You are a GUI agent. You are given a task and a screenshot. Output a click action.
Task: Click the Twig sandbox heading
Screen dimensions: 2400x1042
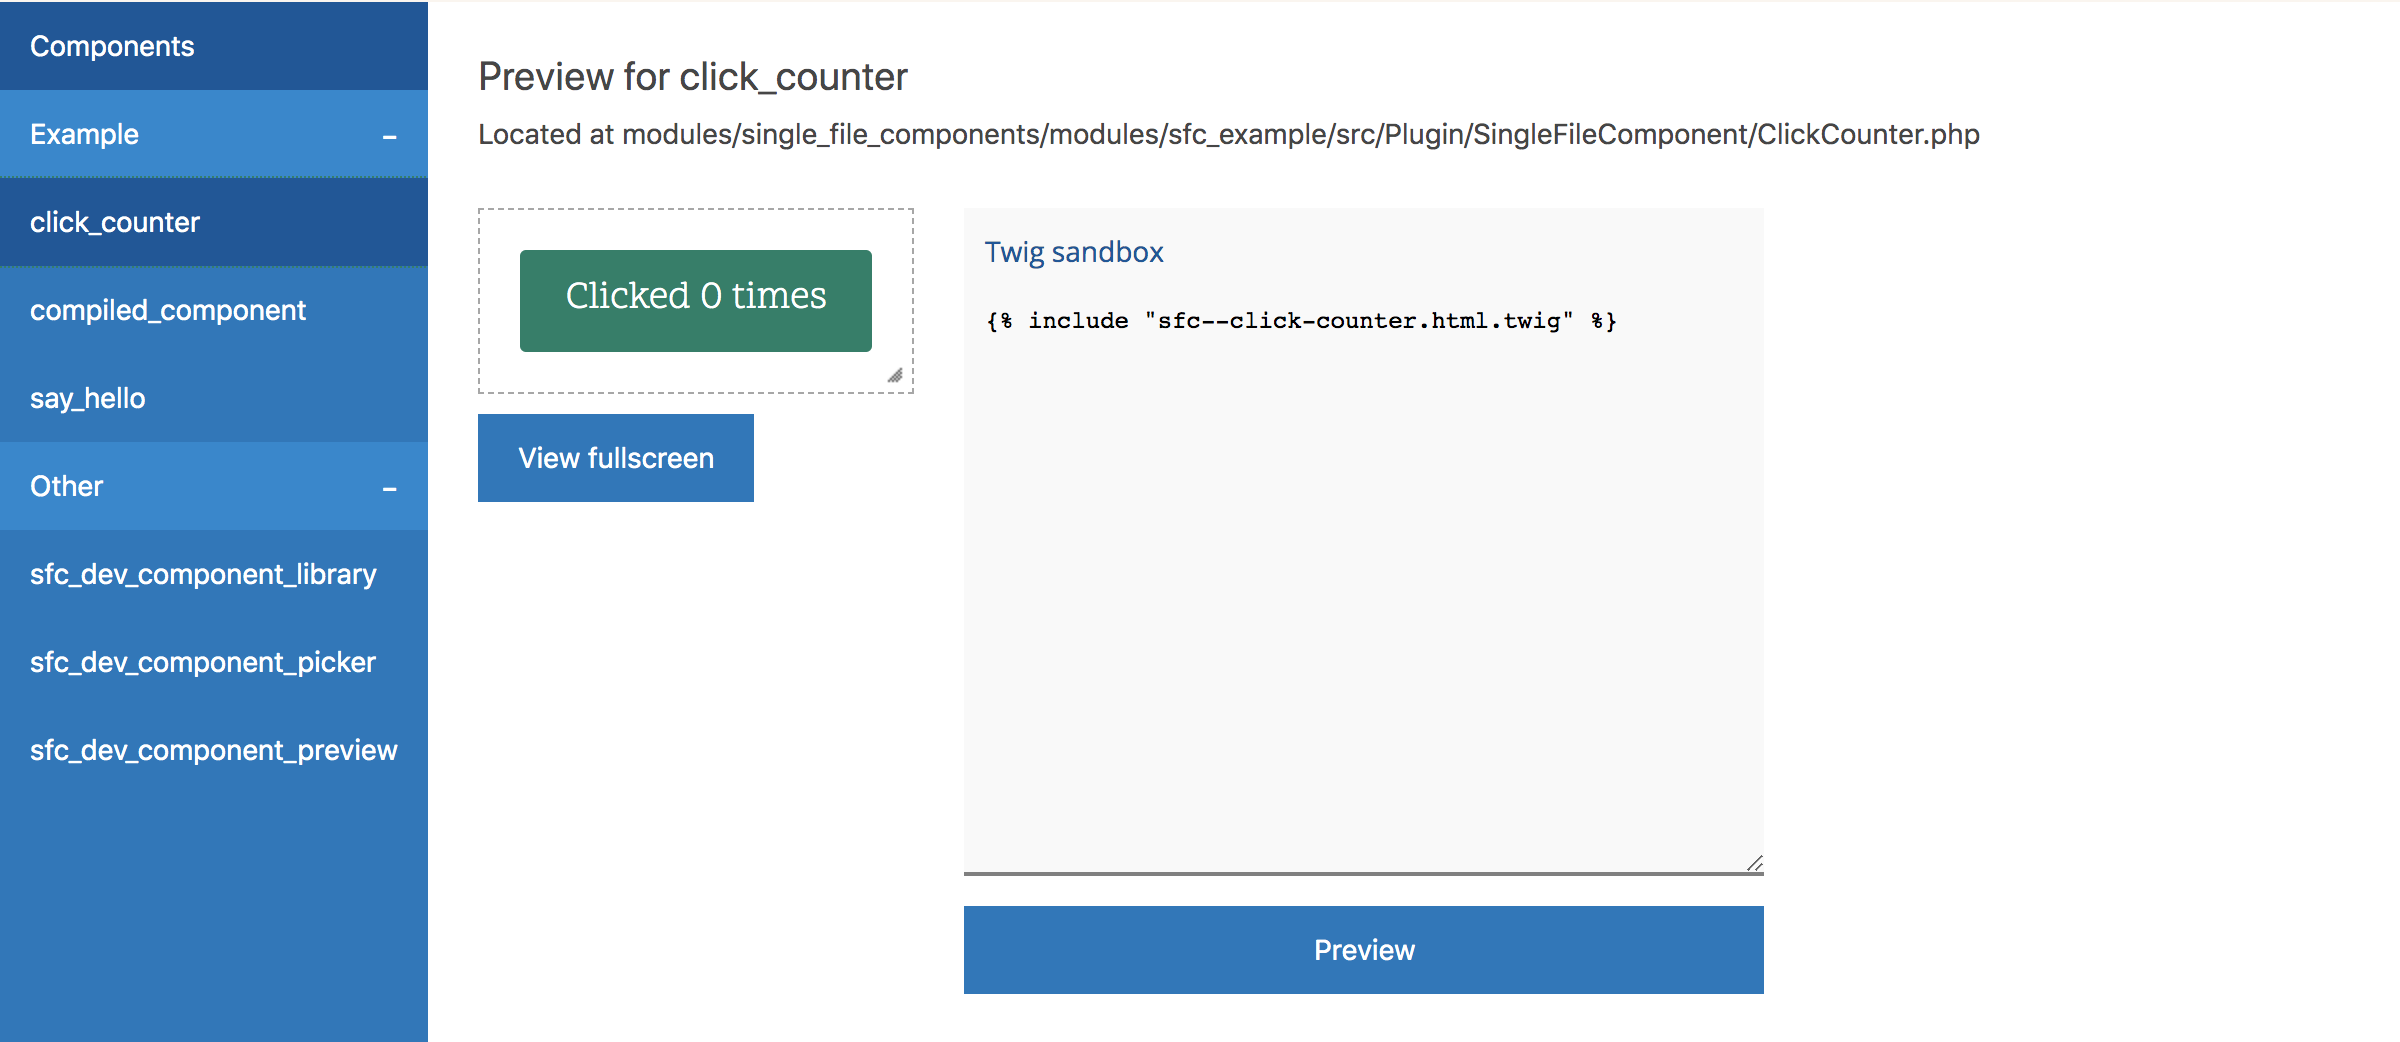1073,252
